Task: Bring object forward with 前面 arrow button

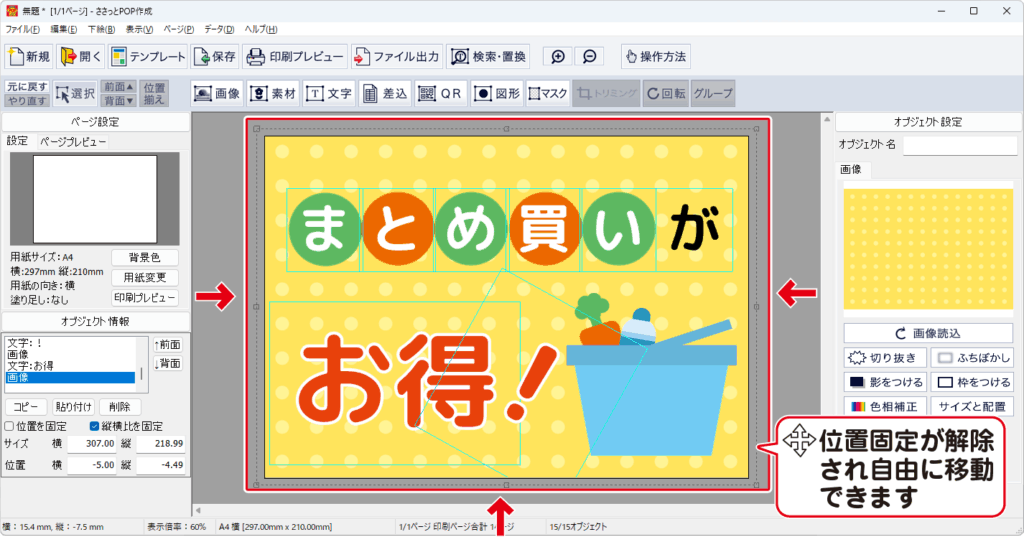Action: coord(168,344)
